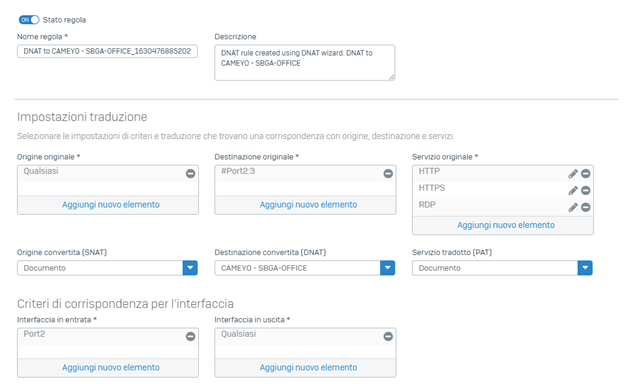Viewport: 640px width, 384px height.
Task: Add new element under Servizio originale
Action: [506, 225]
